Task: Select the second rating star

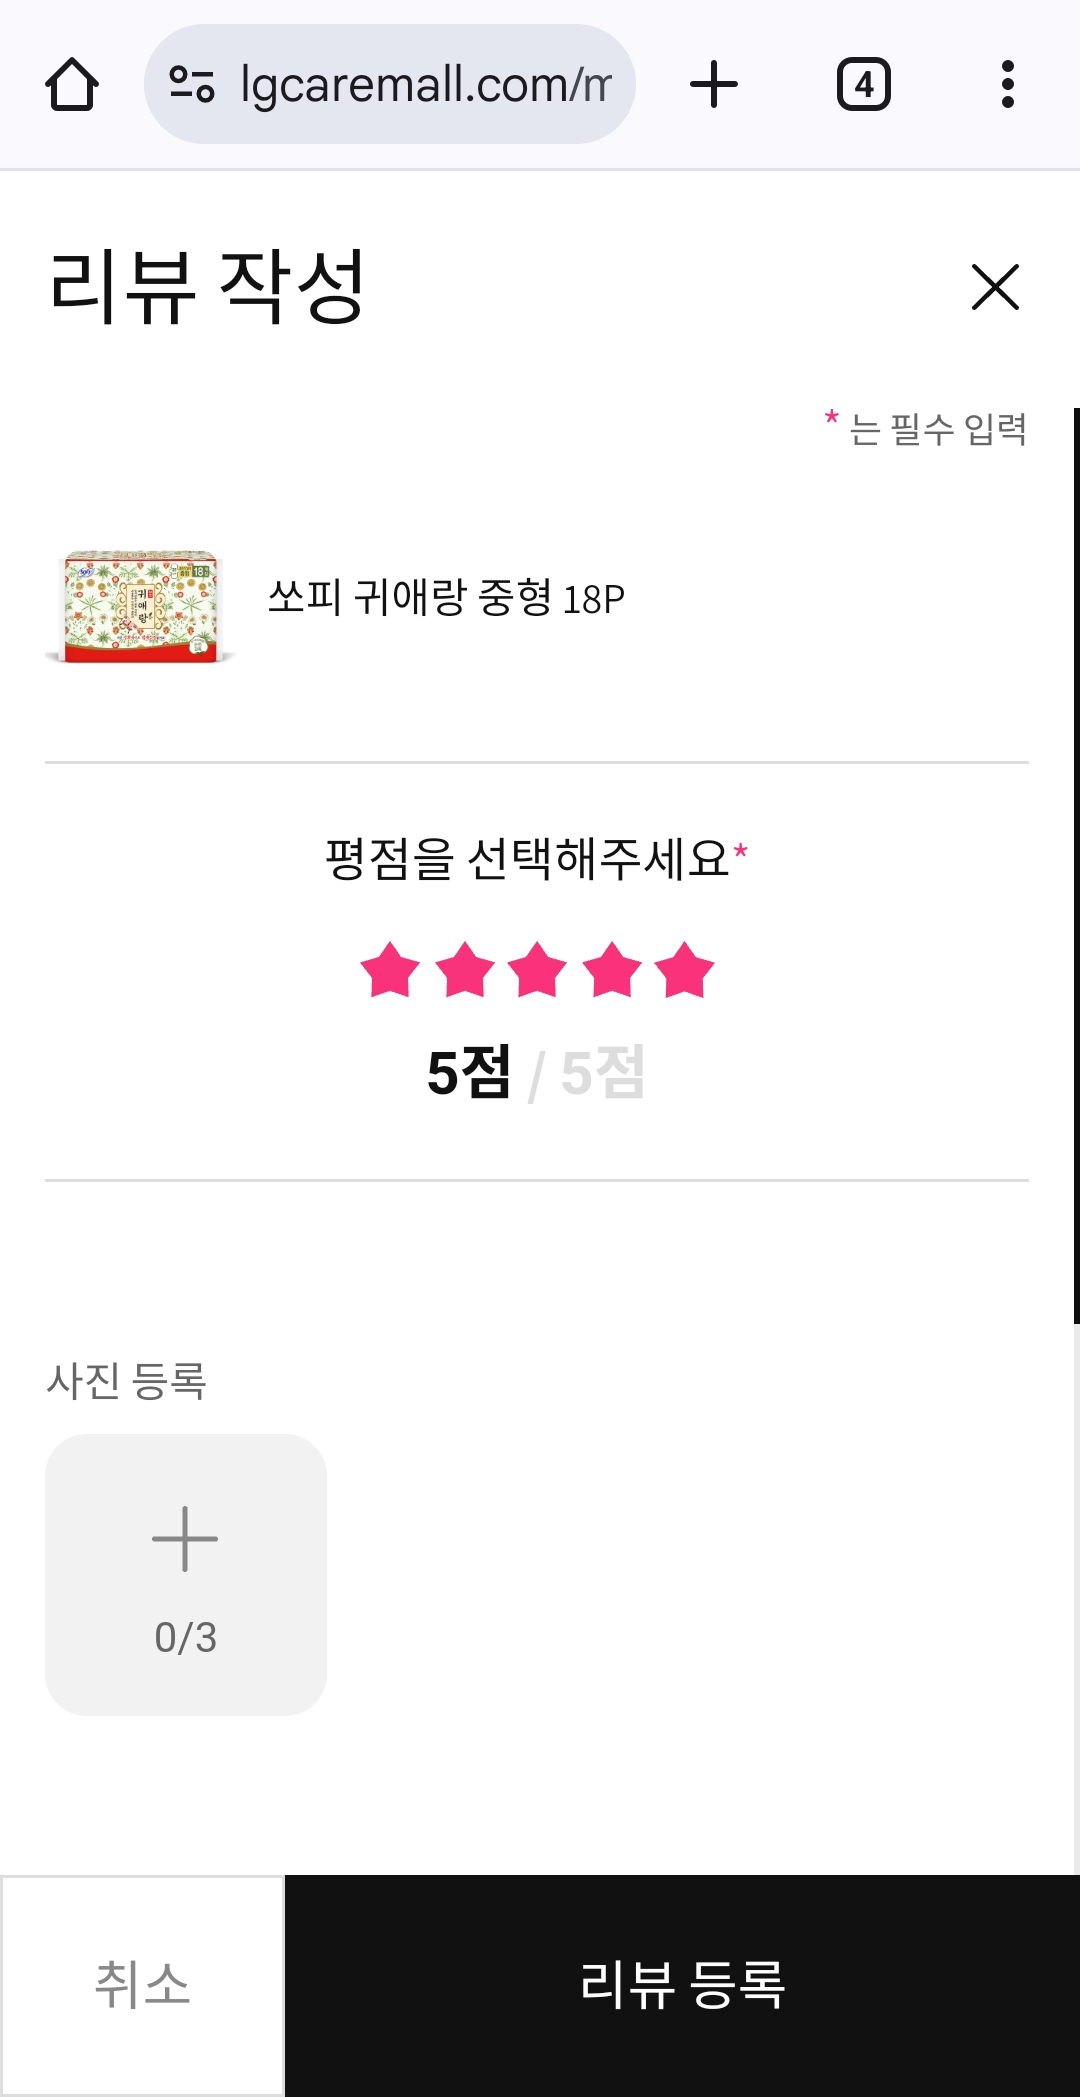Action: 465,970
